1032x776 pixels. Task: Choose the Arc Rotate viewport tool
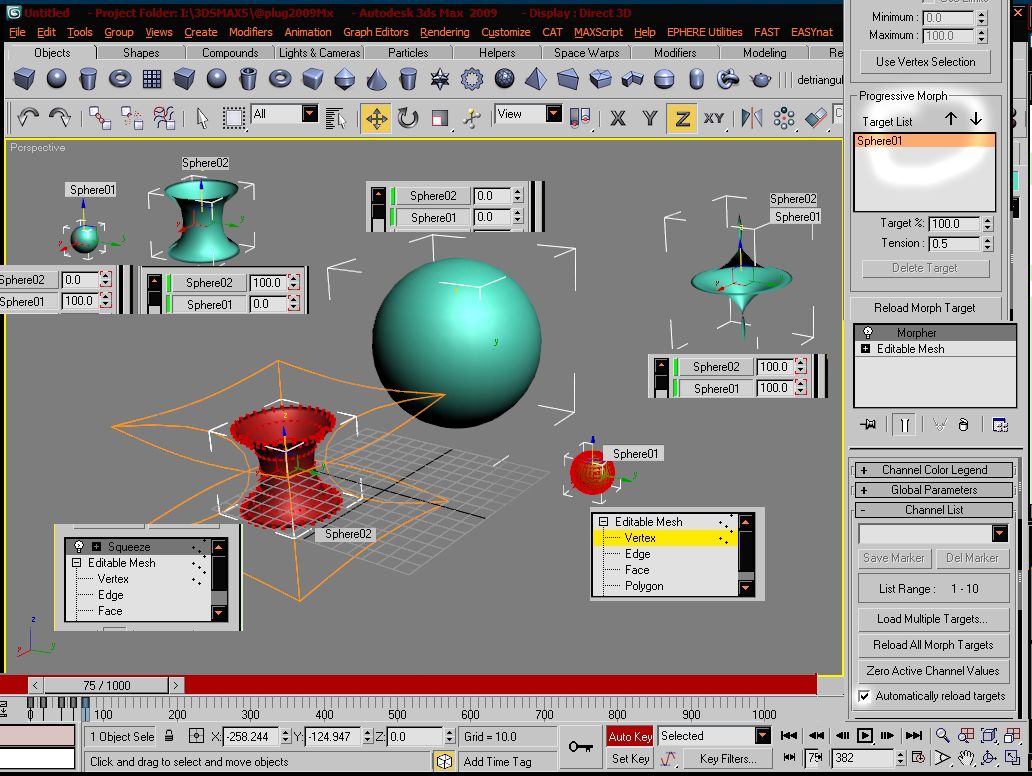click(x=989, y=758)
